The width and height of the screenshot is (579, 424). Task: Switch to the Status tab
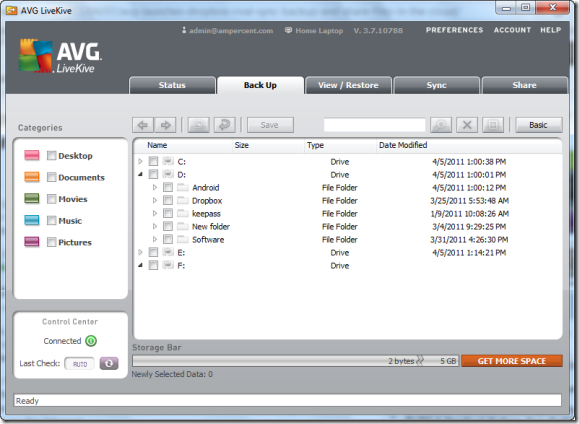pos(172,85)
